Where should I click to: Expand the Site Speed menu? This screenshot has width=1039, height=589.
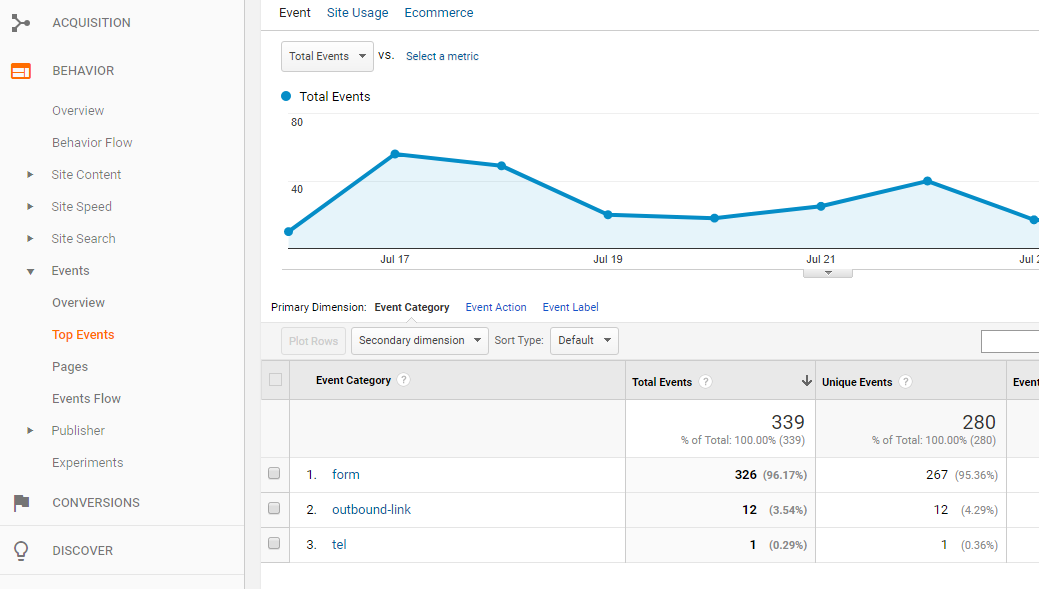tap(30, 207)
